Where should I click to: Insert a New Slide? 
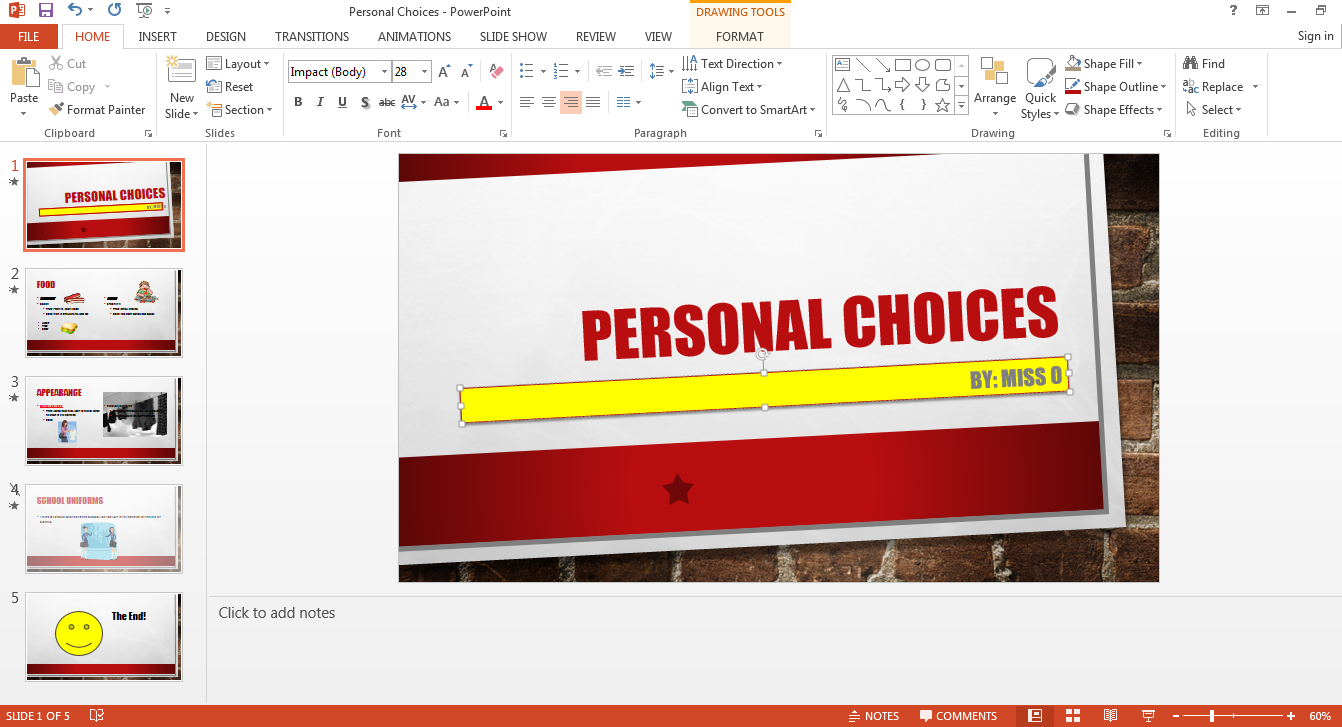(181, 88)
